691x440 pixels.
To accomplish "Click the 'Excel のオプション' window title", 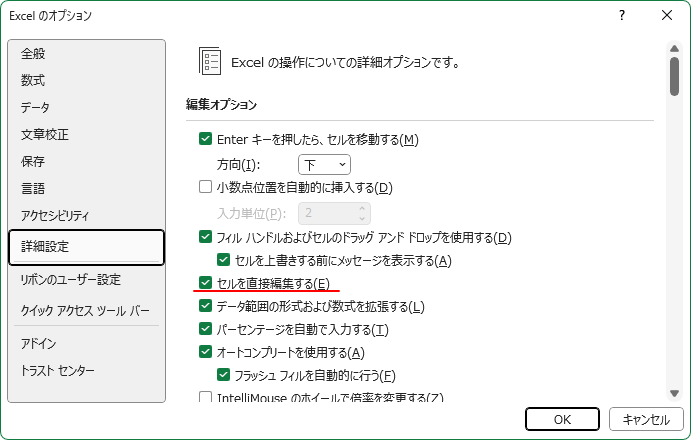I will coord(50,16).
